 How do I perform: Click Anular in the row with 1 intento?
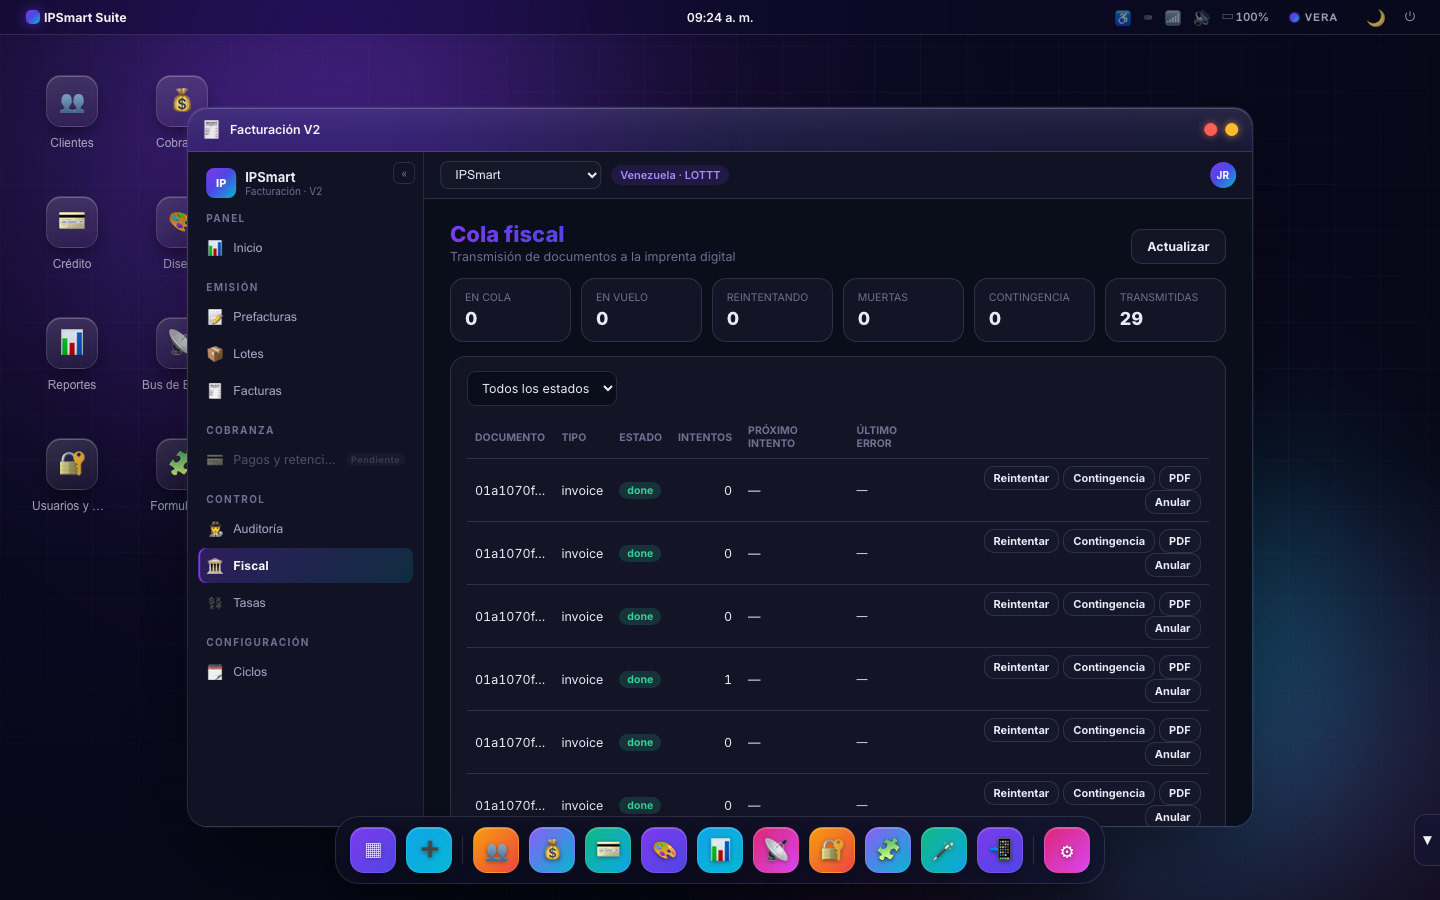click(1172, 691)
